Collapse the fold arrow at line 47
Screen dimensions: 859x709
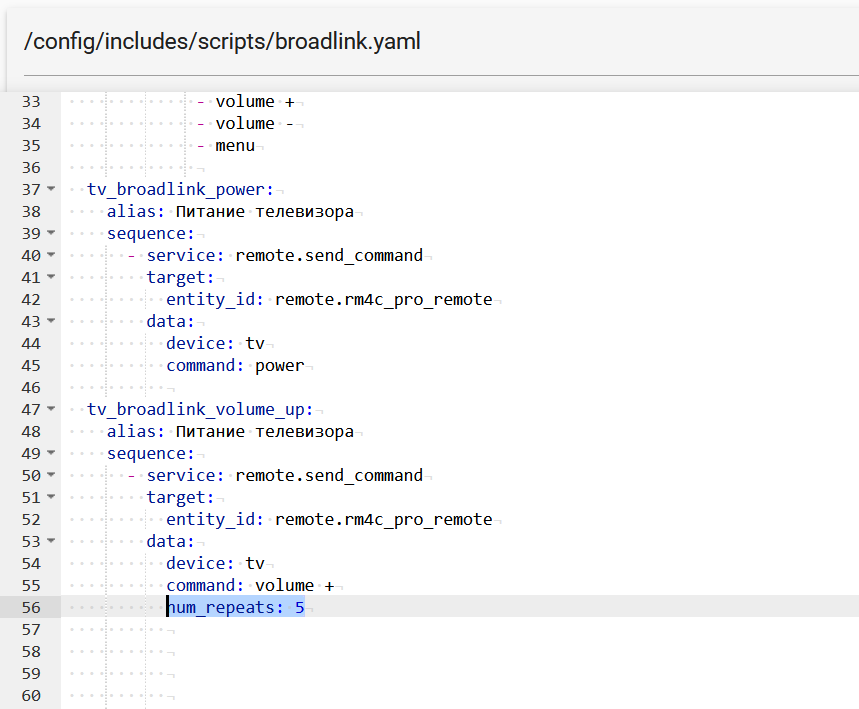(51, 409)
